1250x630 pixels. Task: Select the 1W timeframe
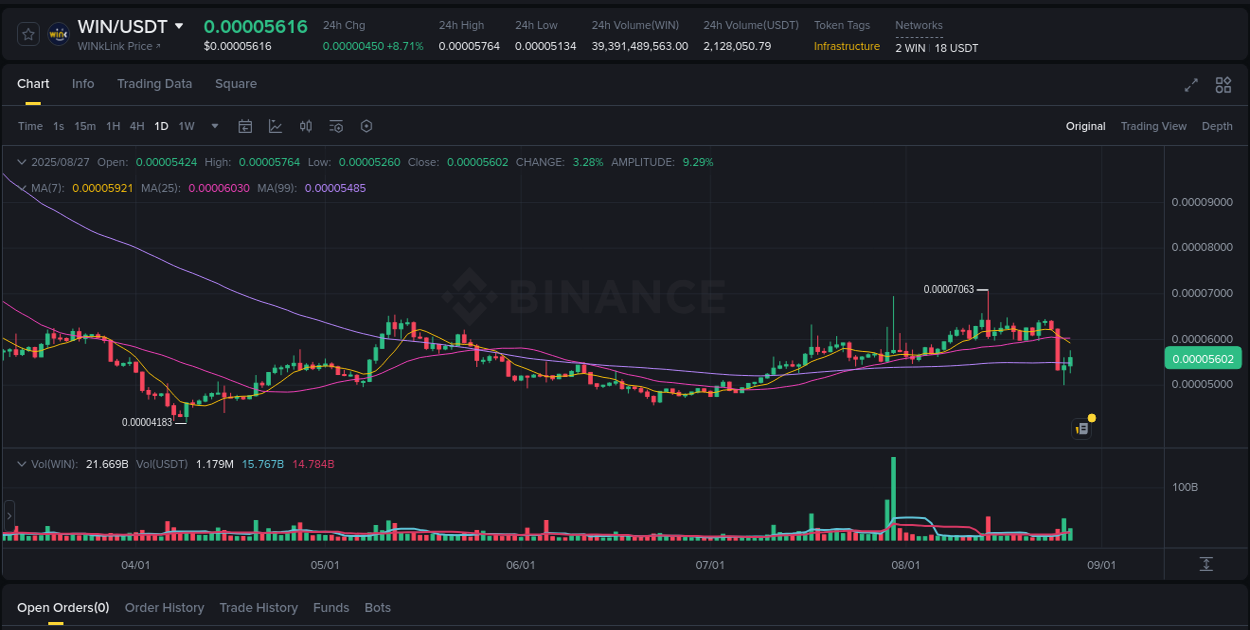coord(186,126)
